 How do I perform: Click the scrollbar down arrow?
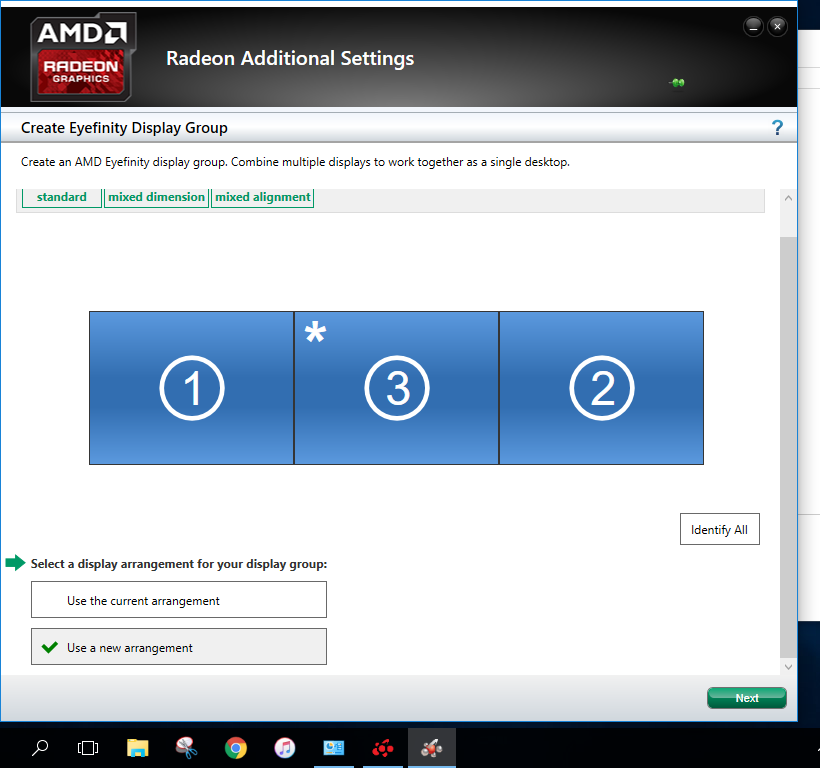788,667
